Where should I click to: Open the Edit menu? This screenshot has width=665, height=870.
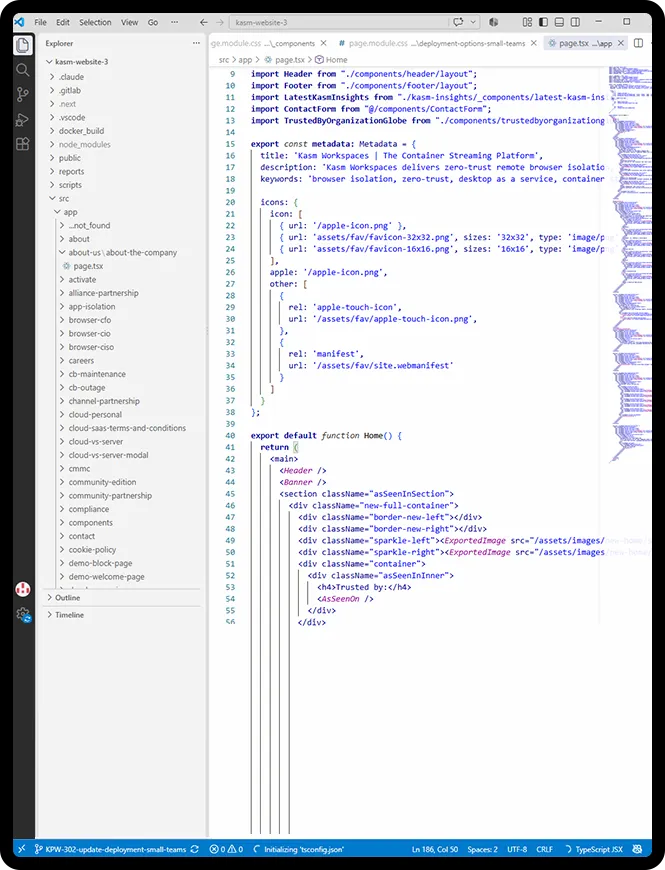(x=63, y=22)
